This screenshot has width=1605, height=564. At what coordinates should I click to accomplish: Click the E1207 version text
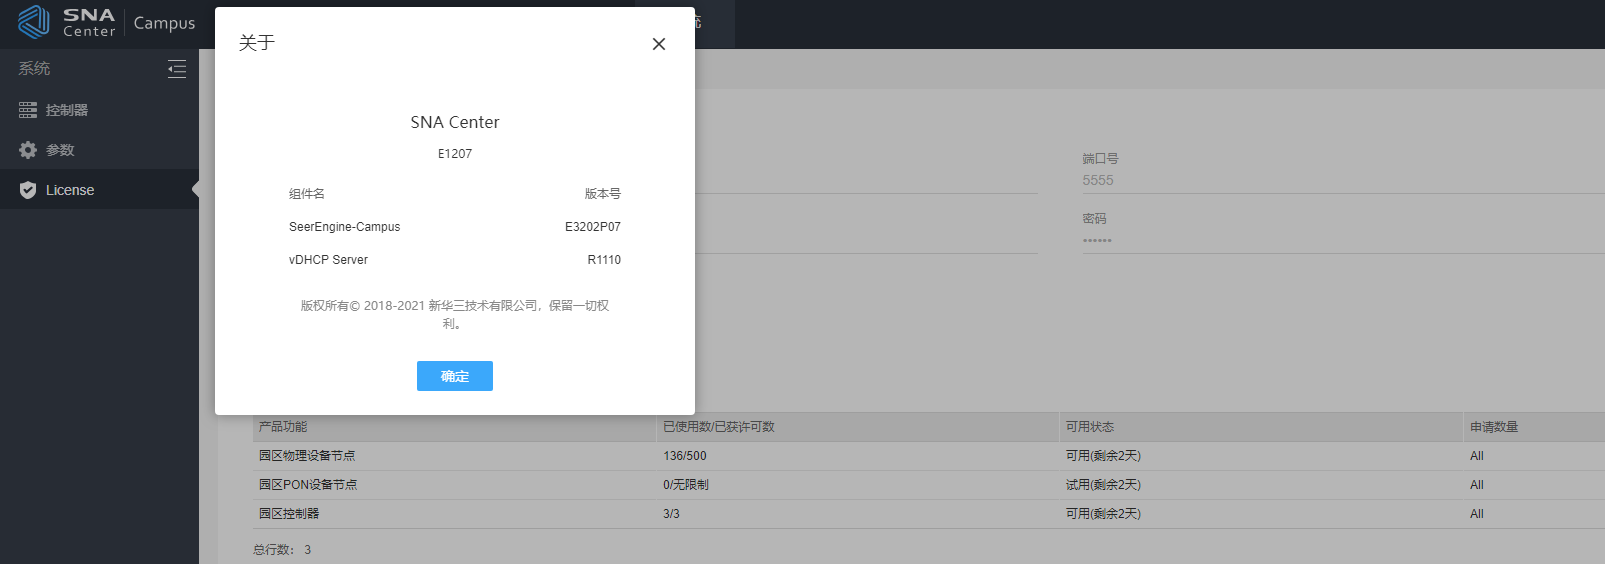point(455,154)
